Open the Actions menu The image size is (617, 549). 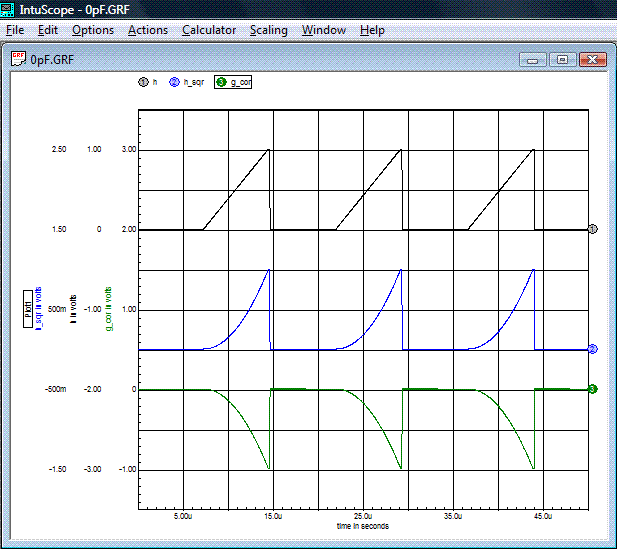(148, 30)
